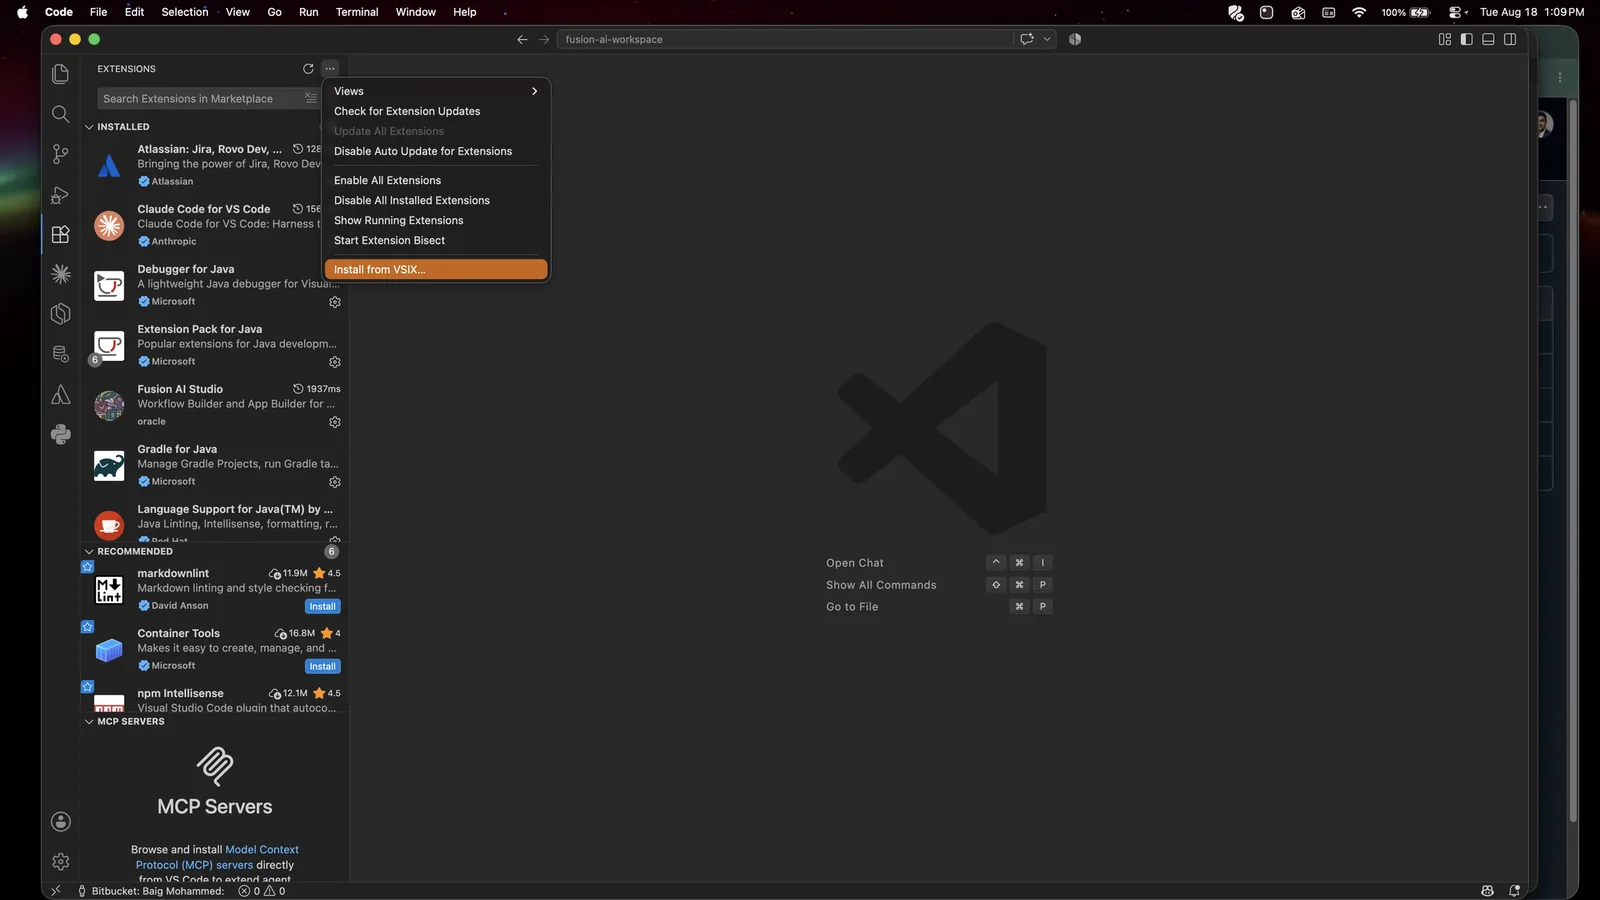Image resolution: width=1600 pixels, height=900 pixels.
Task: Refresh the extensions list
Action: [308, 69]
